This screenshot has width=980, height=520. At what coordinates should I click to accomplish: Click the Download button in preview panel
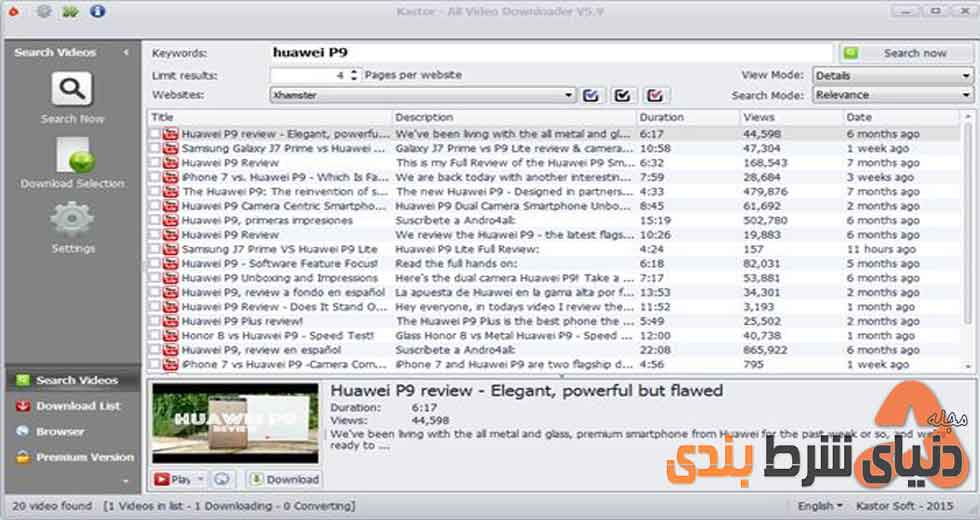click(284, 479)
